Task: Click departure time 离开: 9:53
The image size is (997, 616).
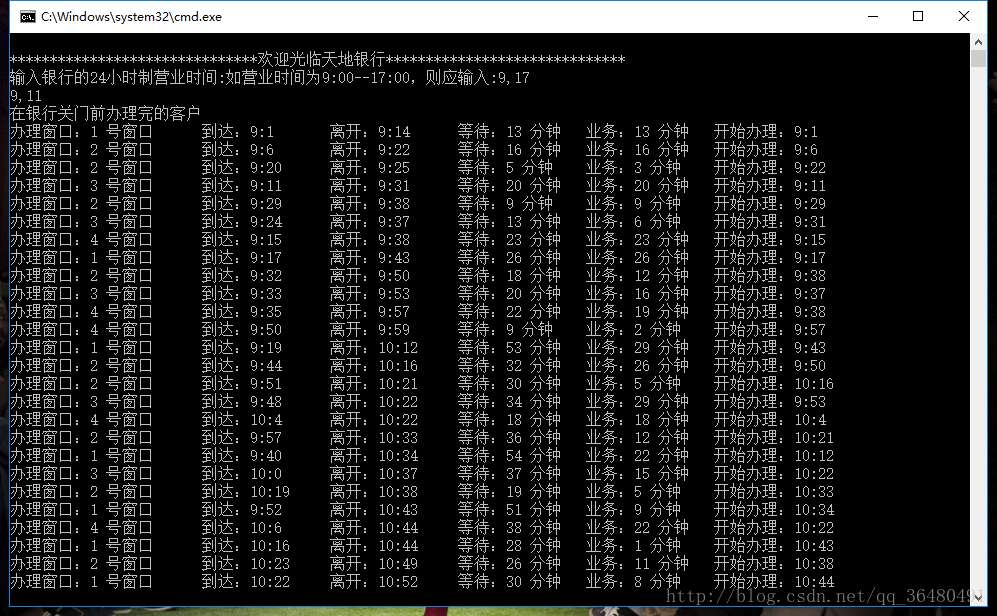Action: [370, 294]
